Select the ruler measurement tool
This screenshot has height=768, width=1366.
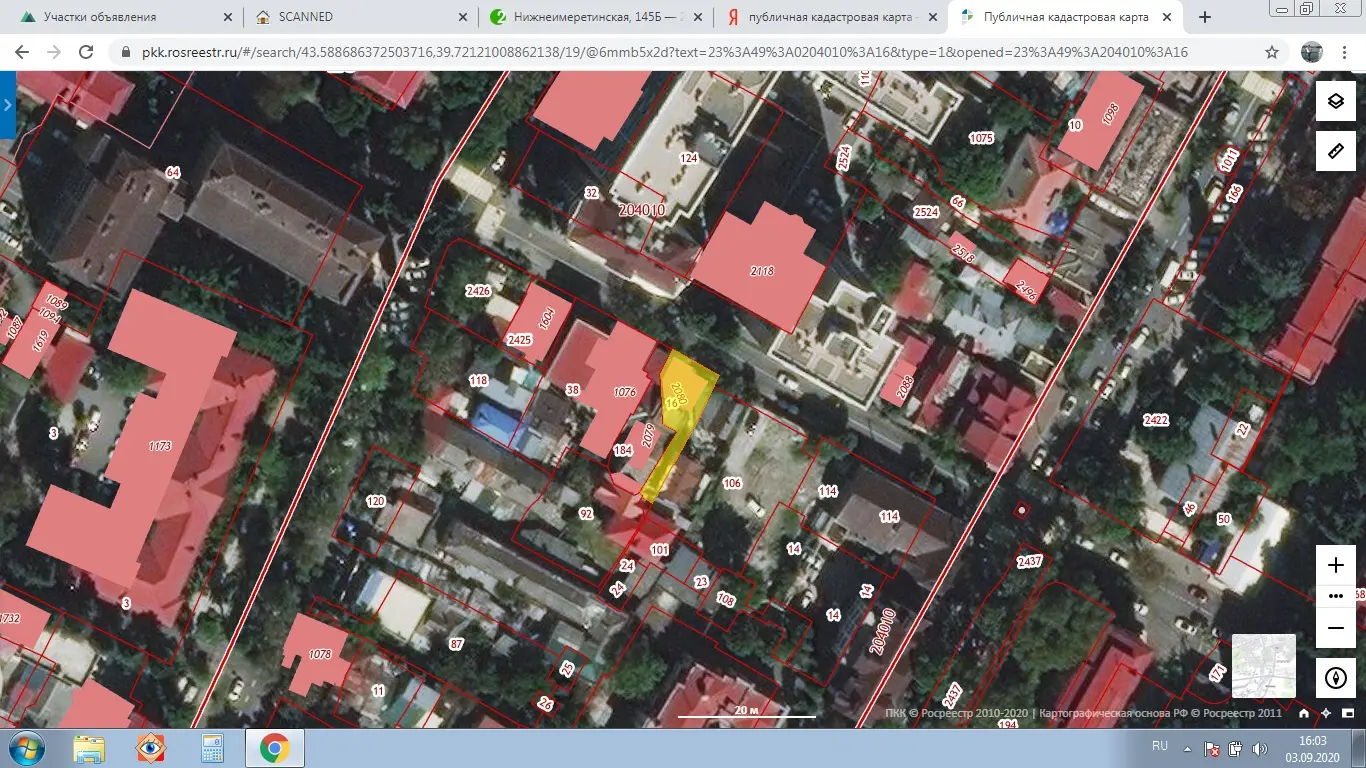click(1335, 151)
